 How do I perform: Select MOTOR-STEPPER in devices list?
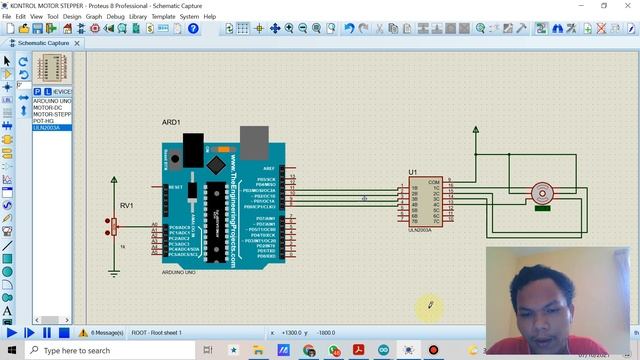click(x=52, y=114)
